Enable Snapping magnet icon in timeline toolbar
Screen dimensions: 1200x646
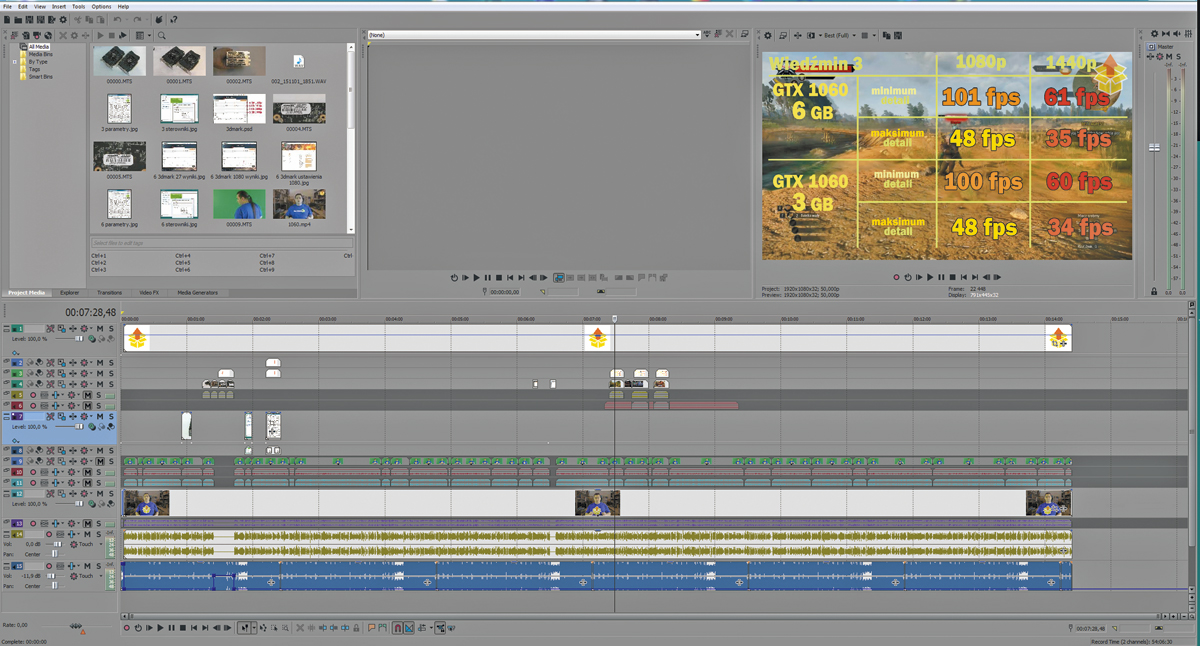tap(397, 628)
